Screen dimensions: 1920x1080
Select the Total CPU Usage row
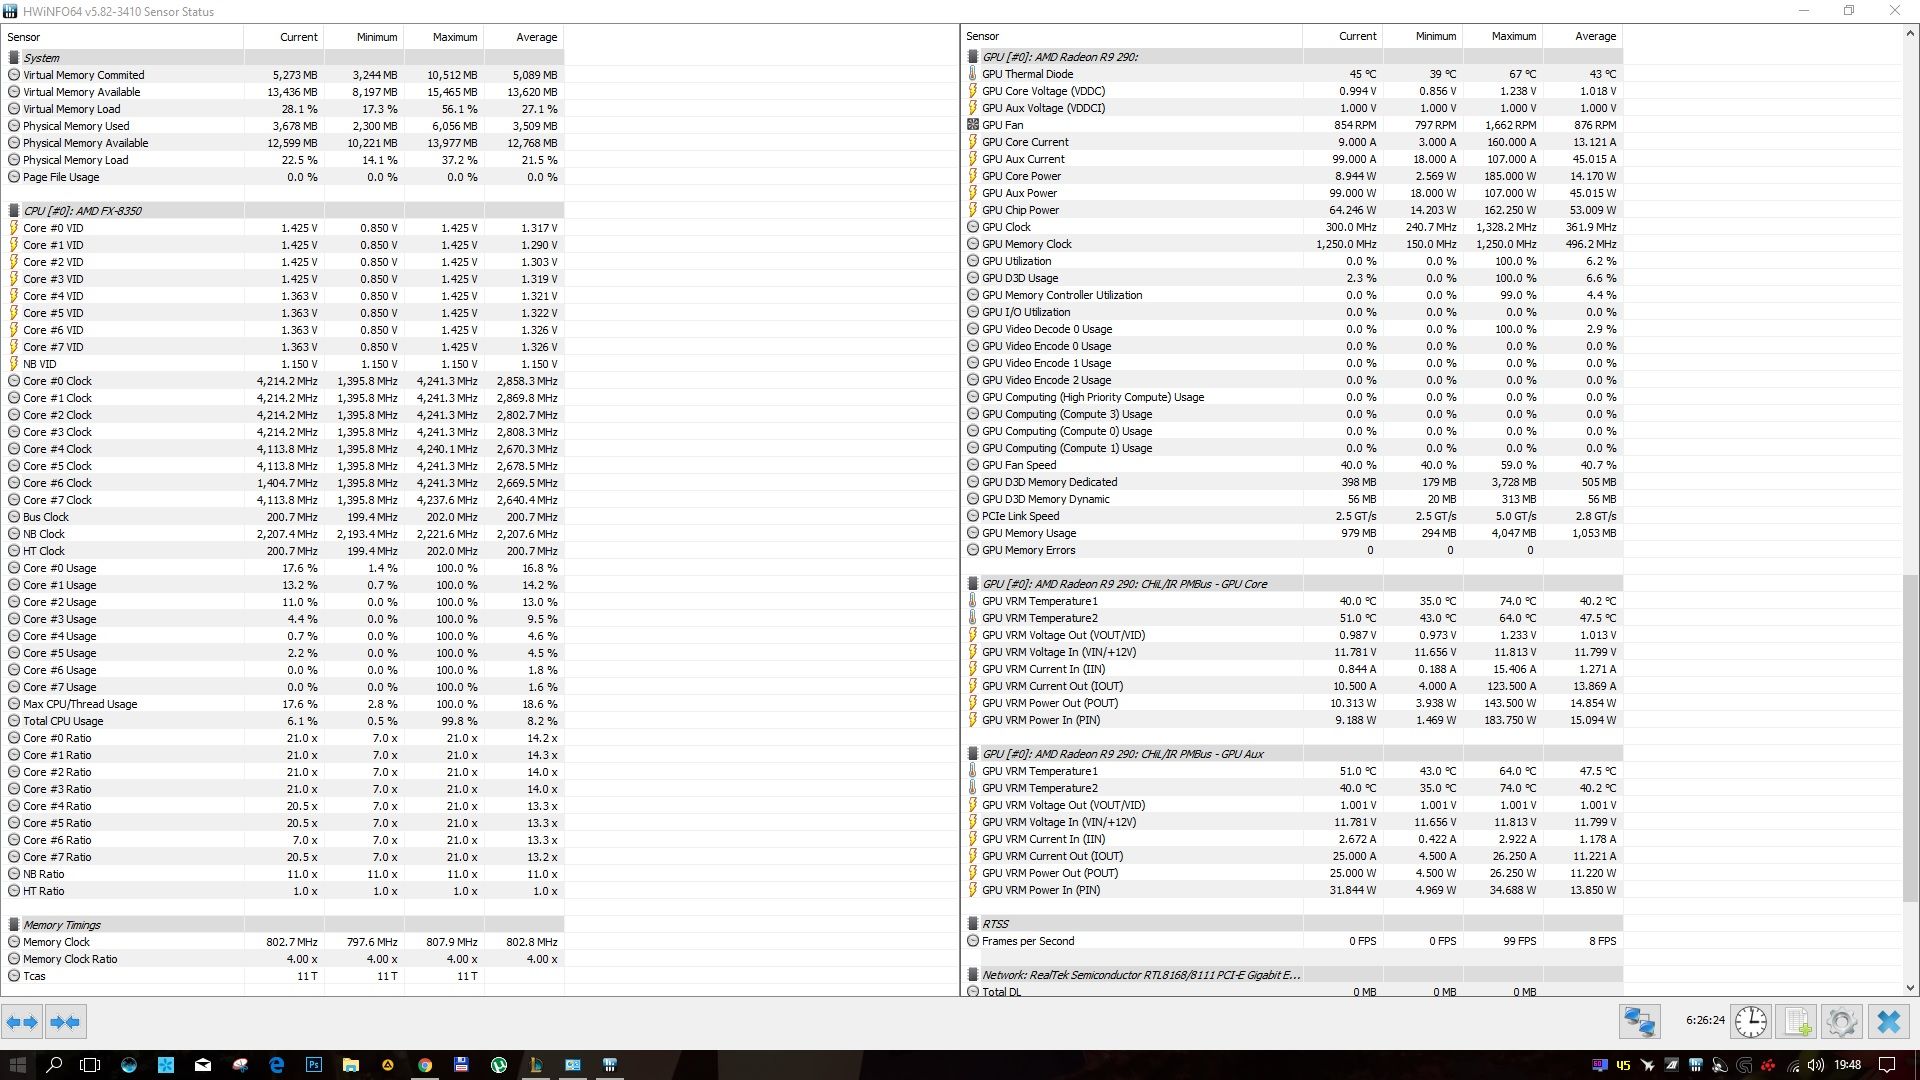pos(283,721)
